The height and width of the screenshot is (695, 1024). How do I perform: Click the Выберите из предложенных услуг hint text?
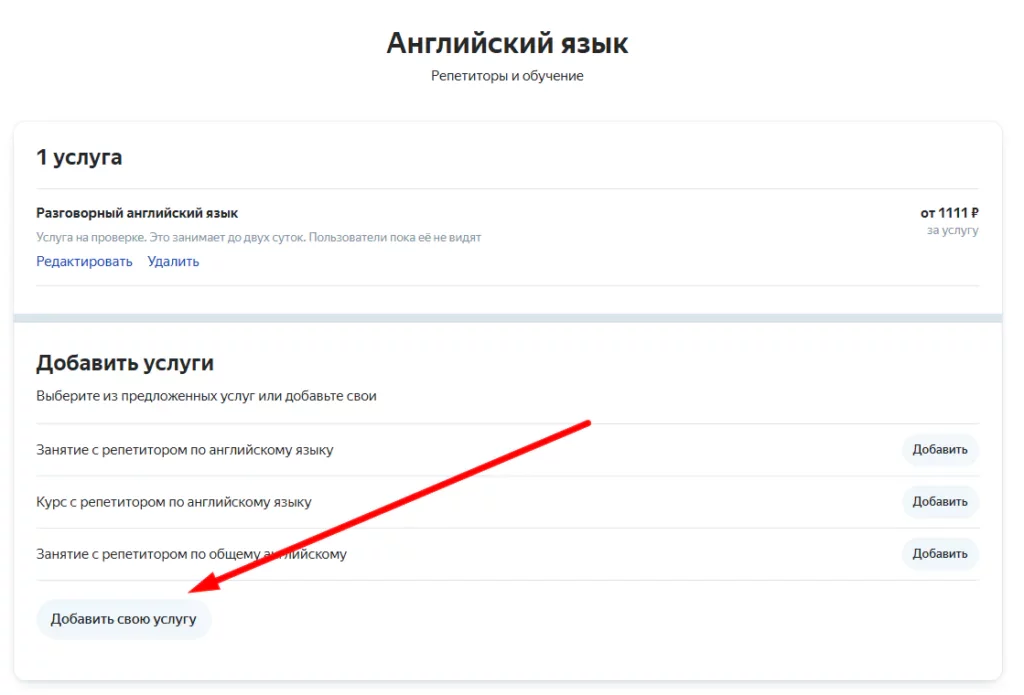(206, 396)
